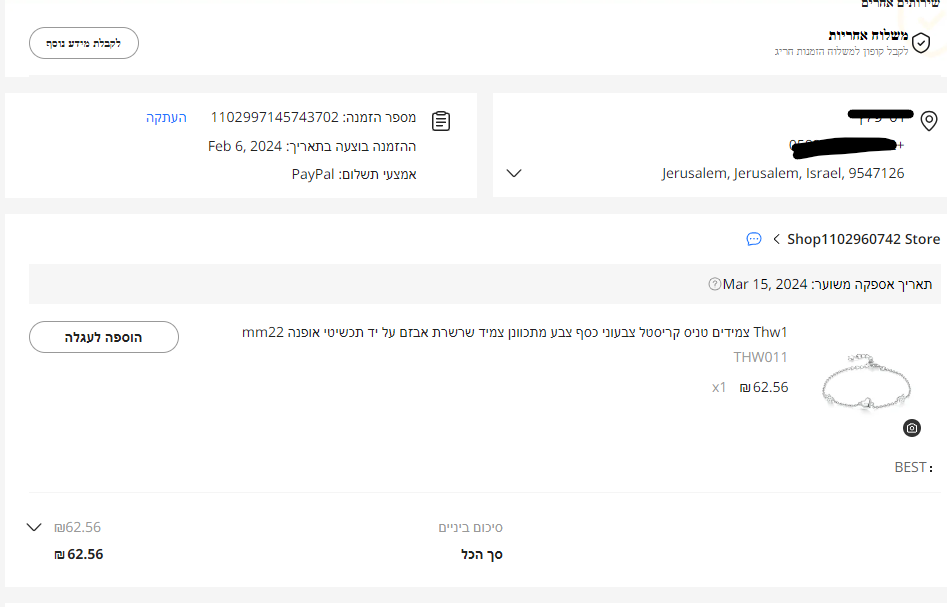Image resolution: width=947 pixels, height=607 pixels.
Task: Expand the subtotal price breakdown chevron
Action: click(x=35, y=527)
